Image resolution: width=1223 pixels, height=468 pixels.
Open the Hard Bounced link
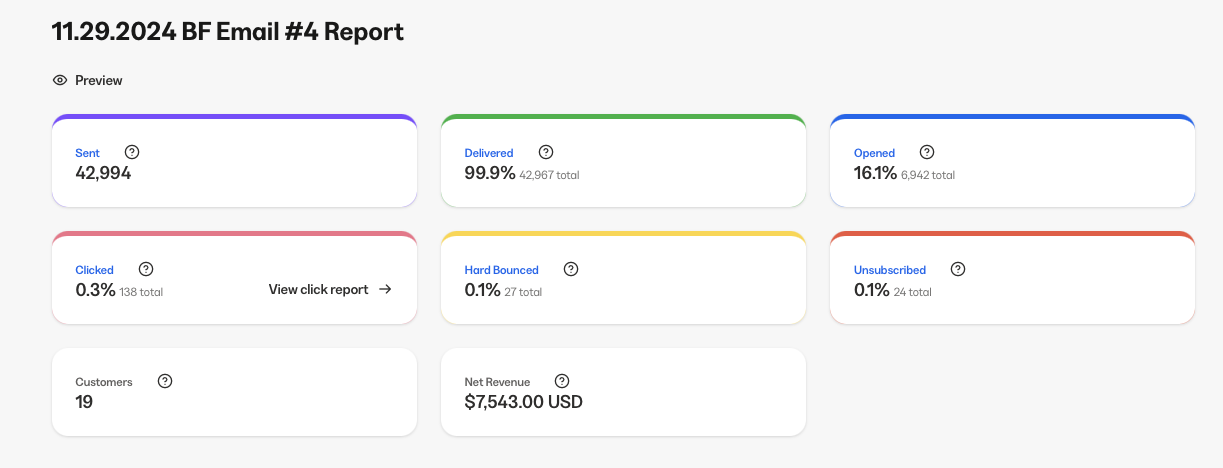point(502,270)
